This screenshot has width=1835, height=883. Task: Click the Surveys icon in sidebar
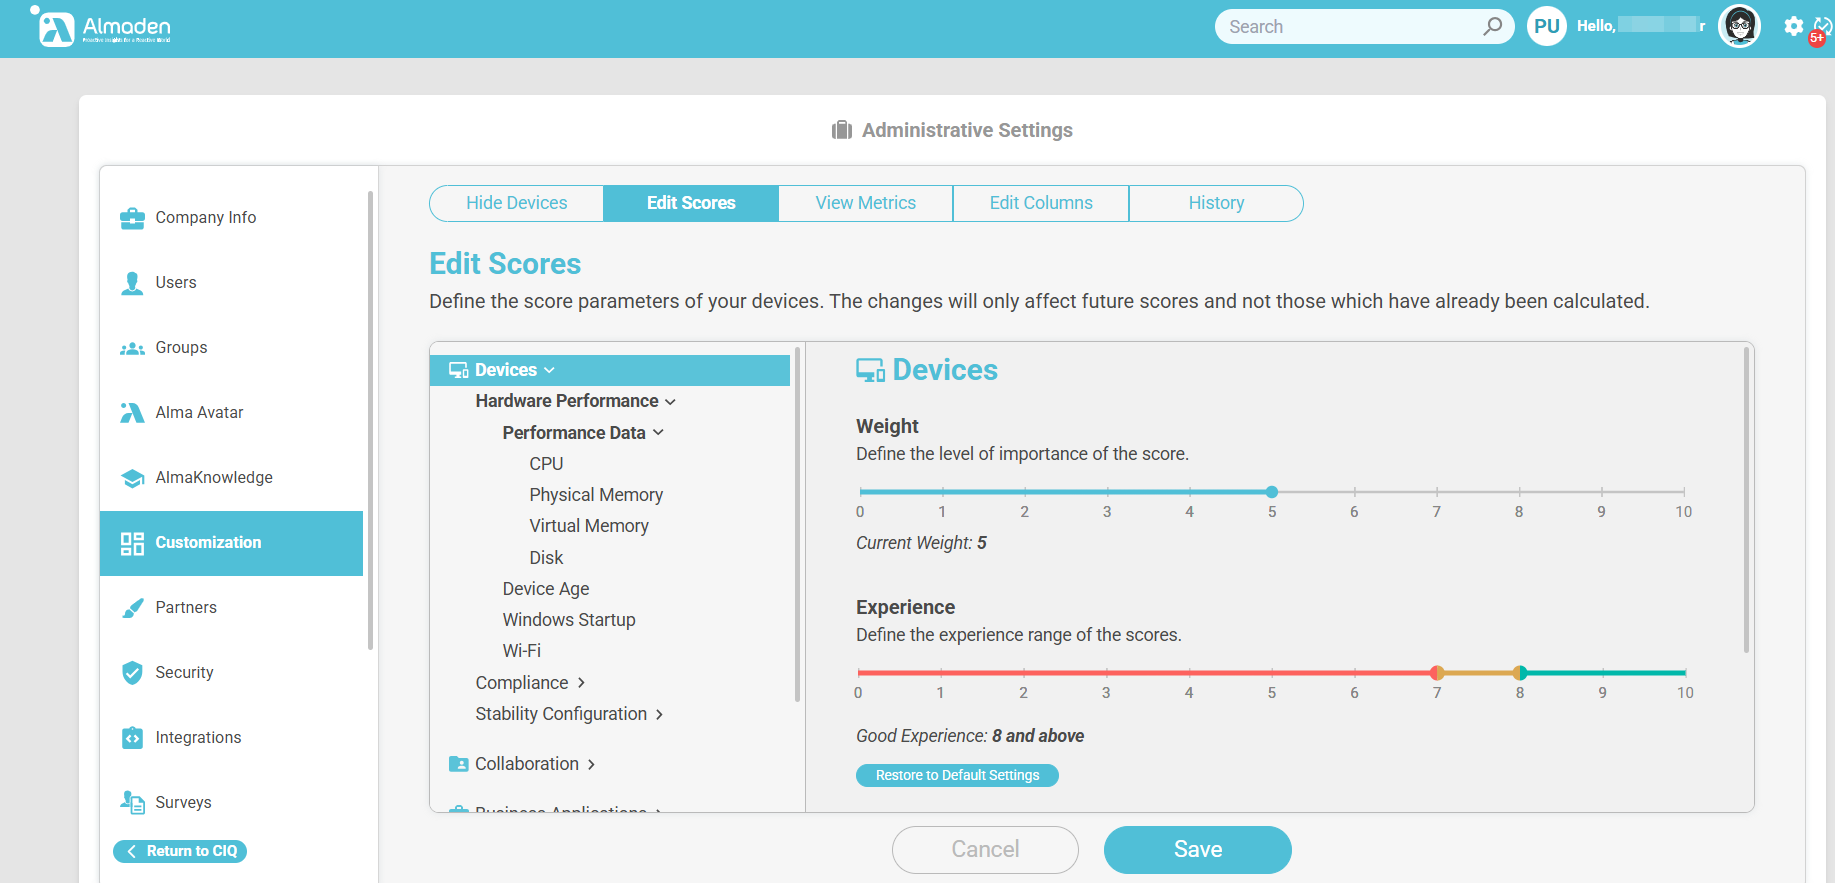coord(132,802)
